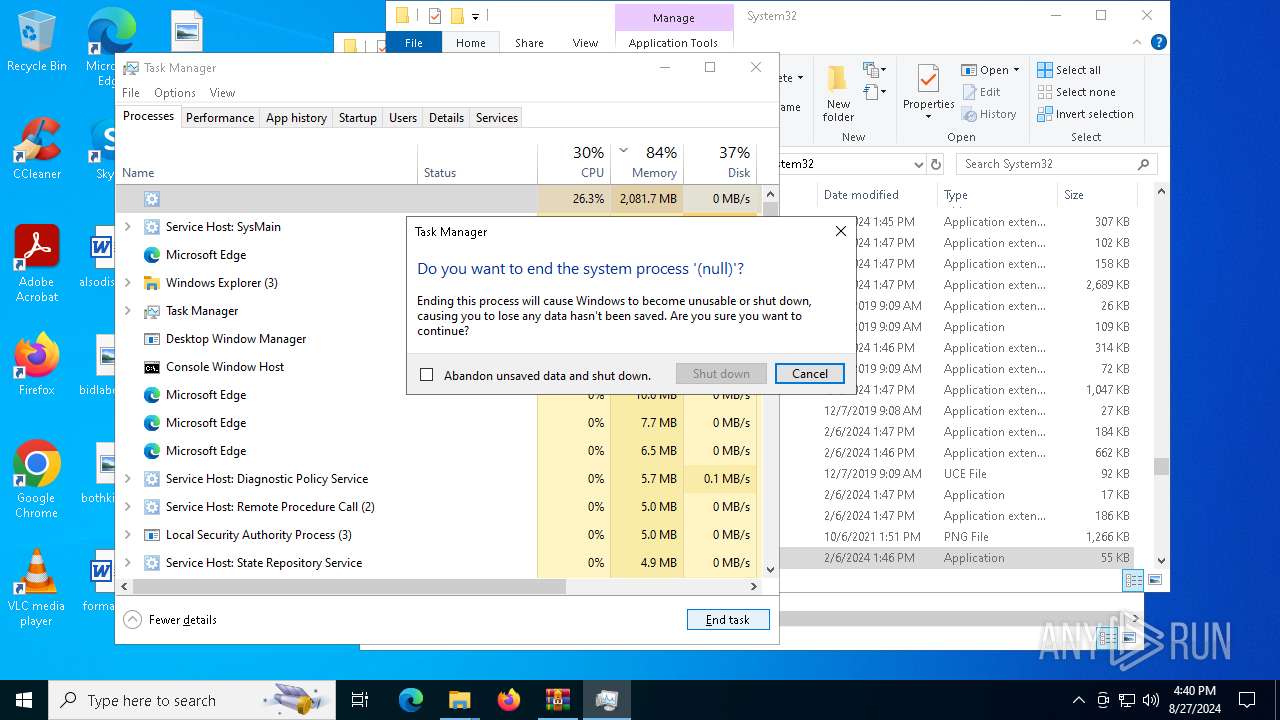Viewport: 1280px width, 720px height.
Task: Select the Desktop Window Manager icon
Action: coord(152,339)
